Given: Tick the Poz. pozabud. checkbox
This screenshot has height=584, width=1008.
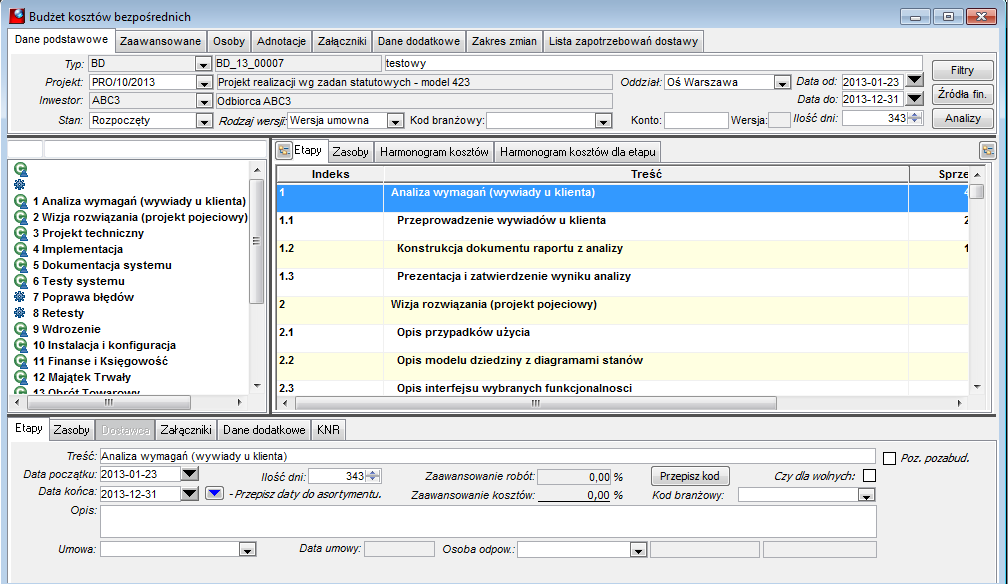Looking at the screenshot, I should [889, 458].
